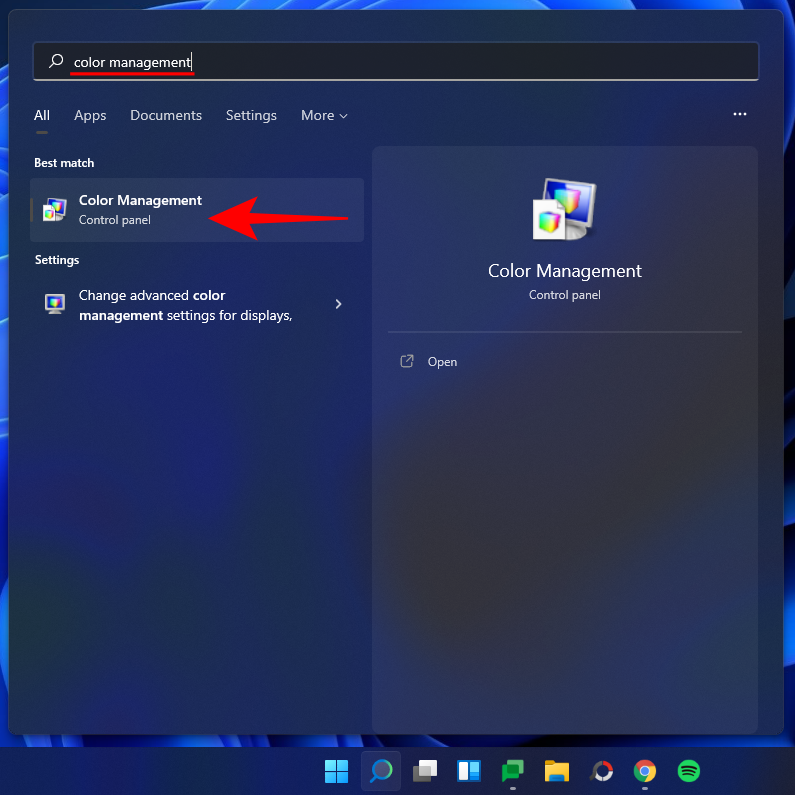
Task: Open Widgets from the taskbar
Action: 469,771
